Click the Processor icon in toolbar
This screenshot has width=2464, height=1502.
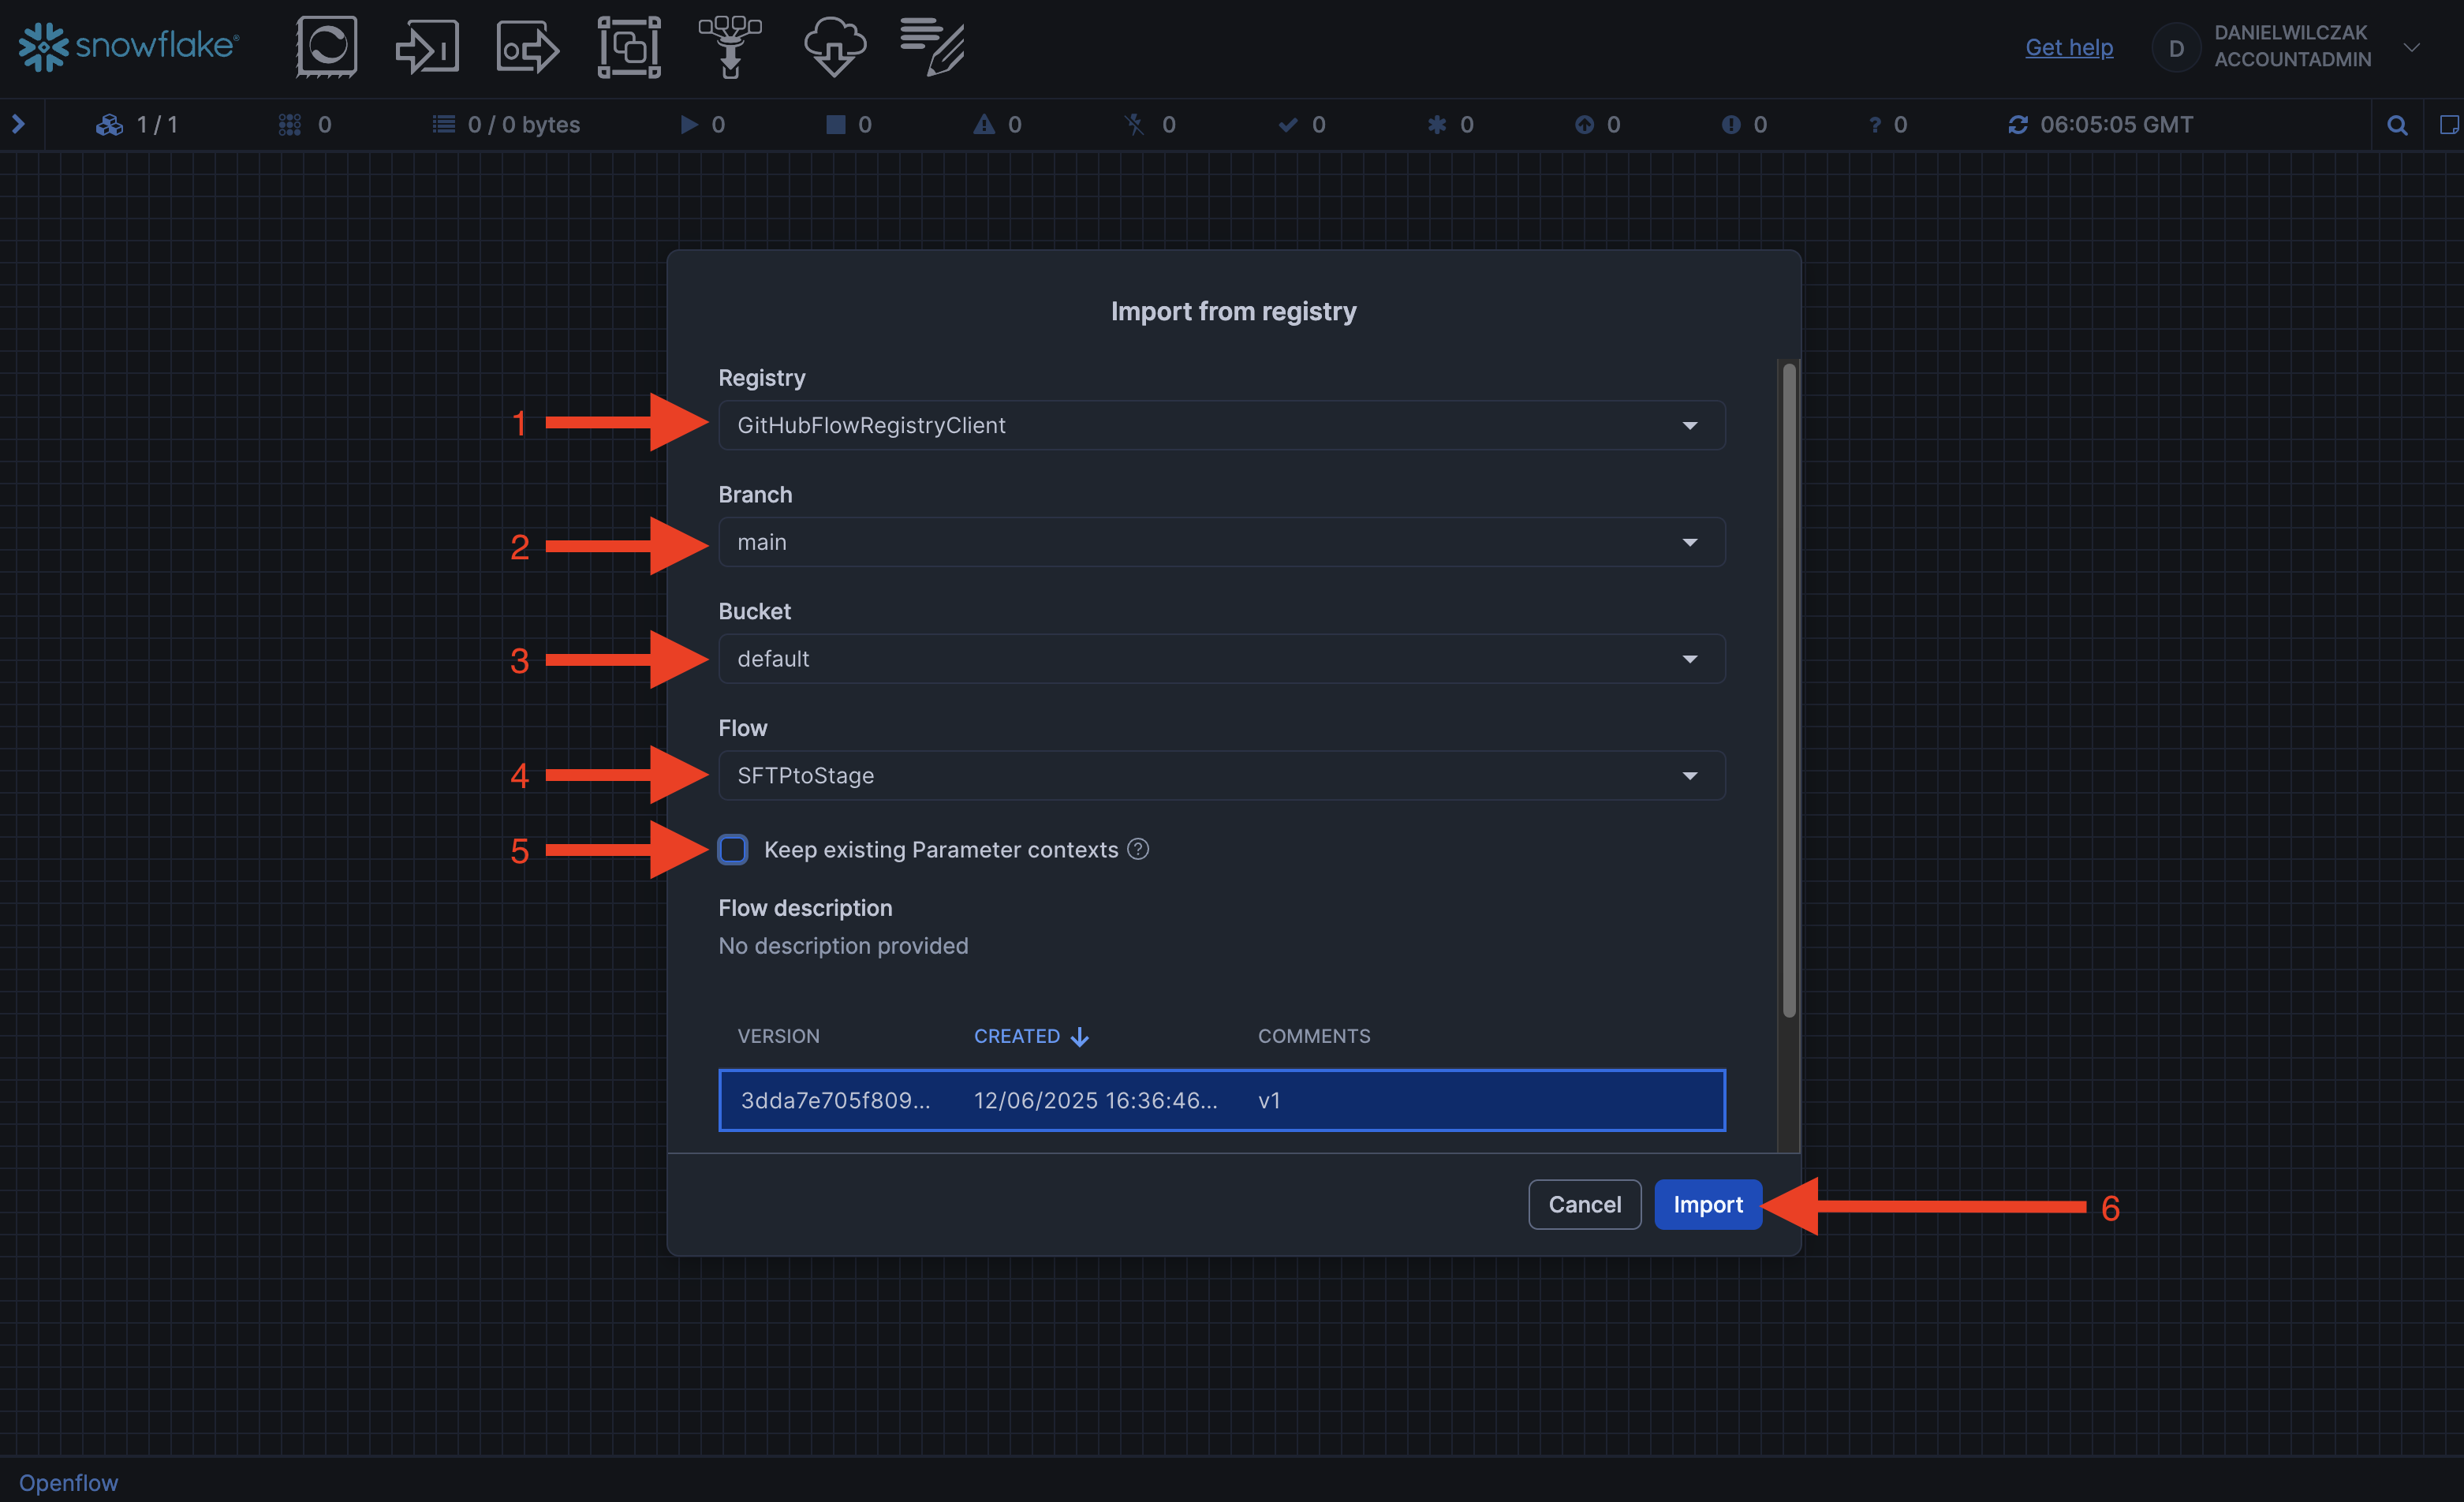pyautogui.click(x=326, y=46)
